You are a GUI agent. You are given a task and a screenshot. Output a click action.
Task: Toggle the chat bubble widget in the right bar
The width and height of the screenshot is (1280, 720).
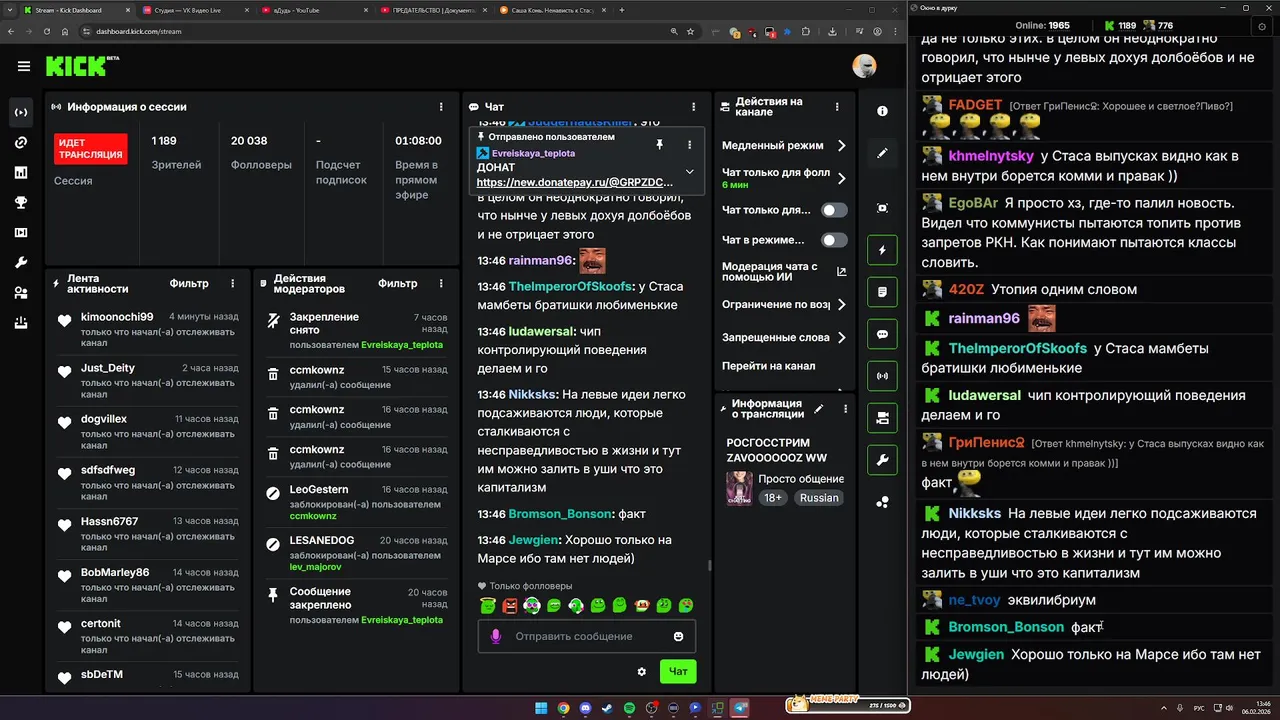882,334
